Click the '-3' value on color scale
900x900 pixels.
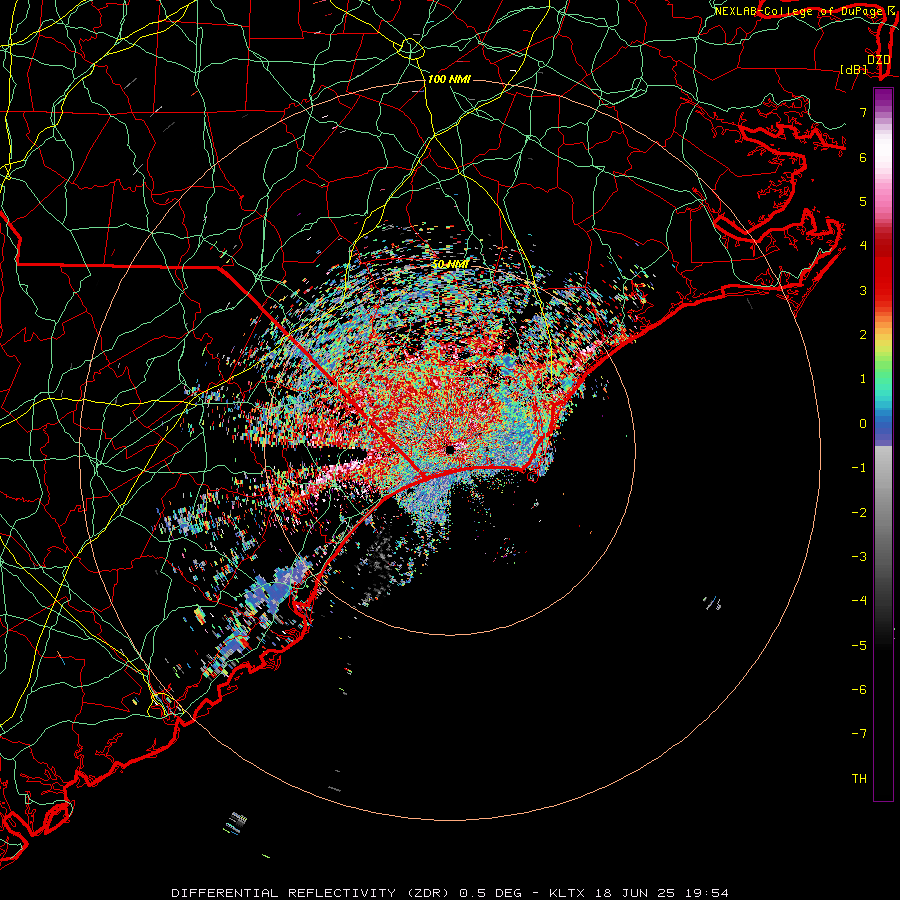coord(859,557)
